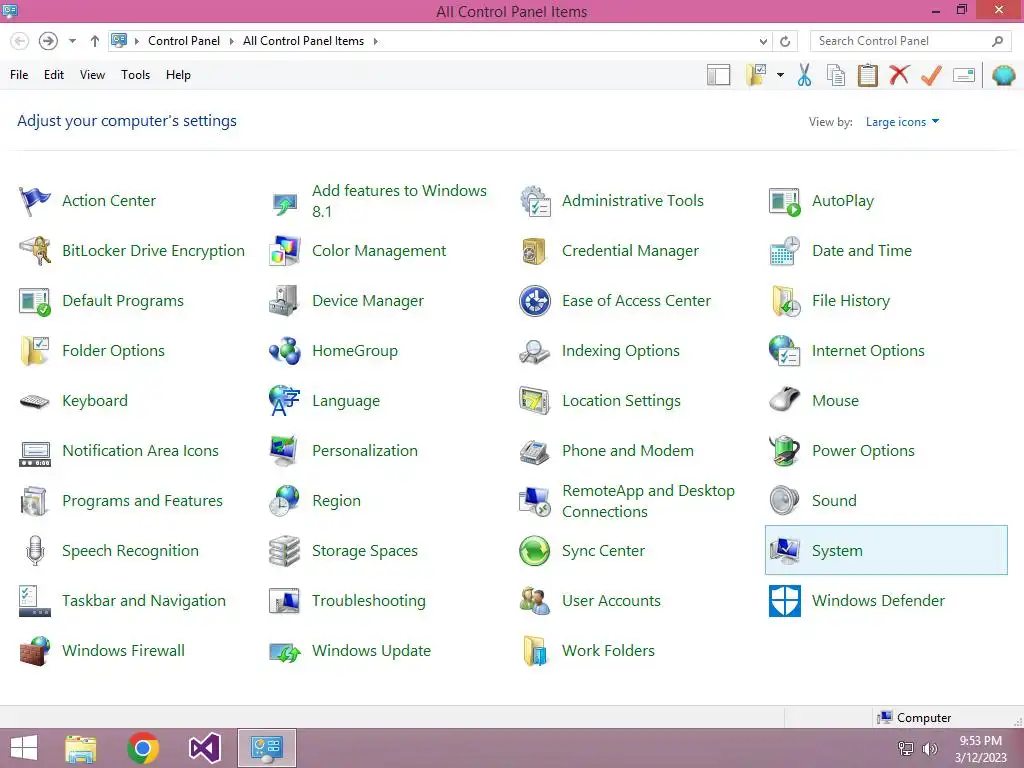Image resolution: width=1024 pixels, height=768 pixels.
Task: Open the Action Center flag icon
Action: point(35,200)
